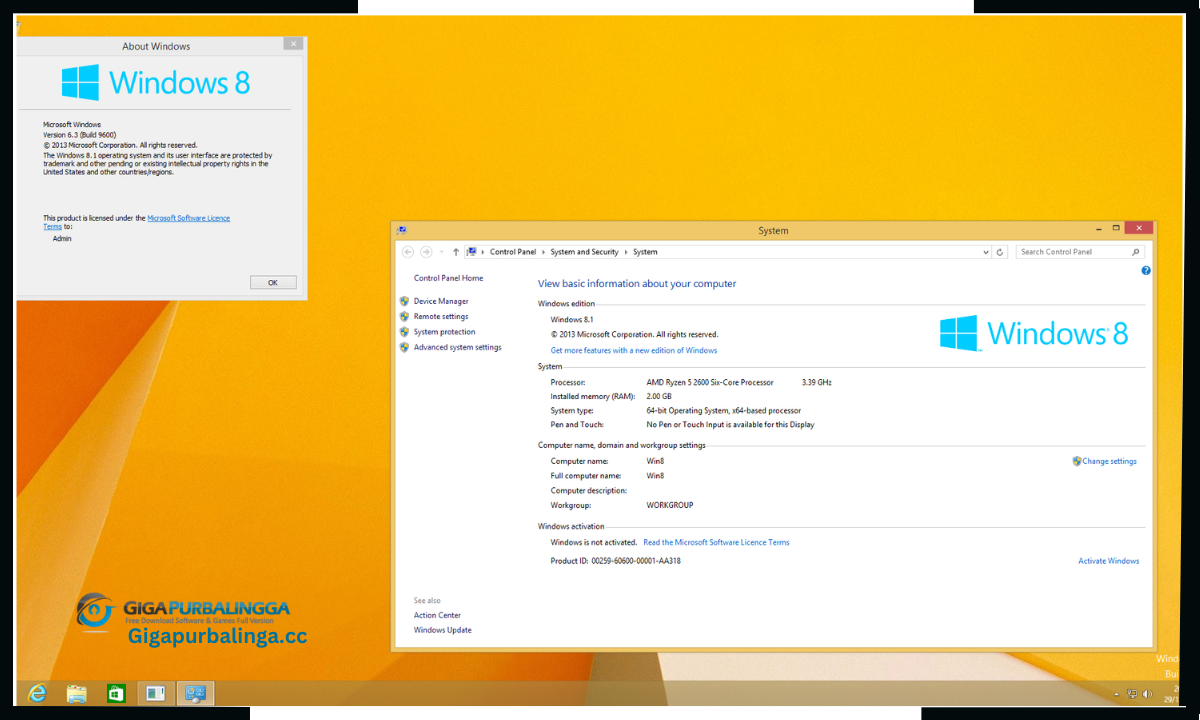Read the Microsoft Software Licence Terms link

(716, 542)
